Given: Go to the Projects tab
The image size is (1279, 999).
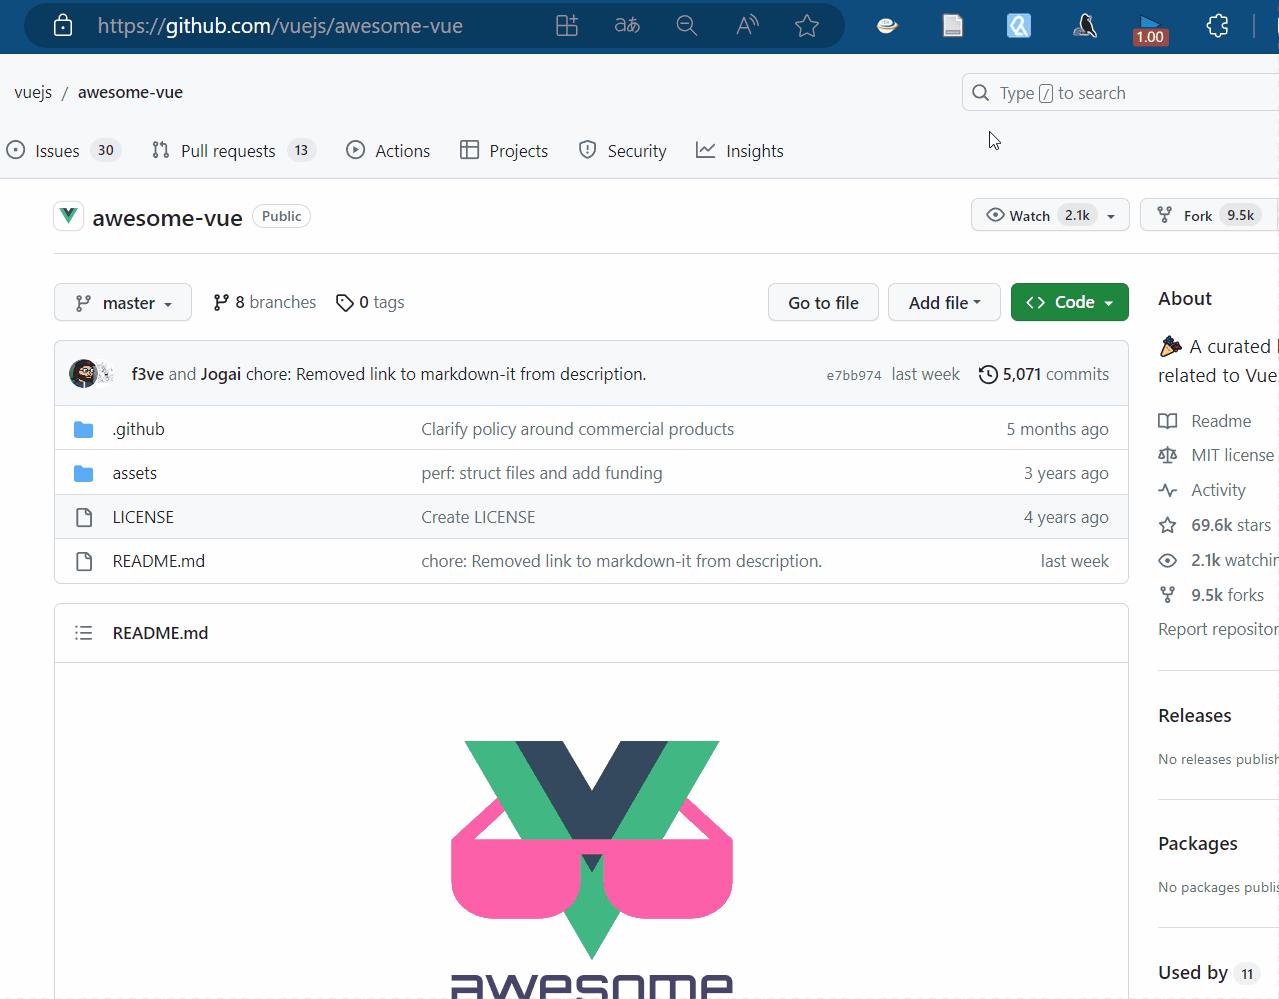Looking at the screenshot, I should pyautogui.click(x=504, y=150).
